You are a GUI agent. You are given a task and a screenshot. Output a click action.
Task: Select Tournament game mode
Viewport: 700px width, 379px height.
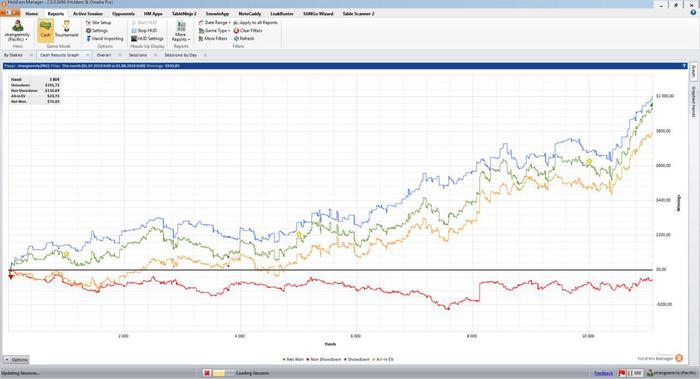[x=67, y=30]
